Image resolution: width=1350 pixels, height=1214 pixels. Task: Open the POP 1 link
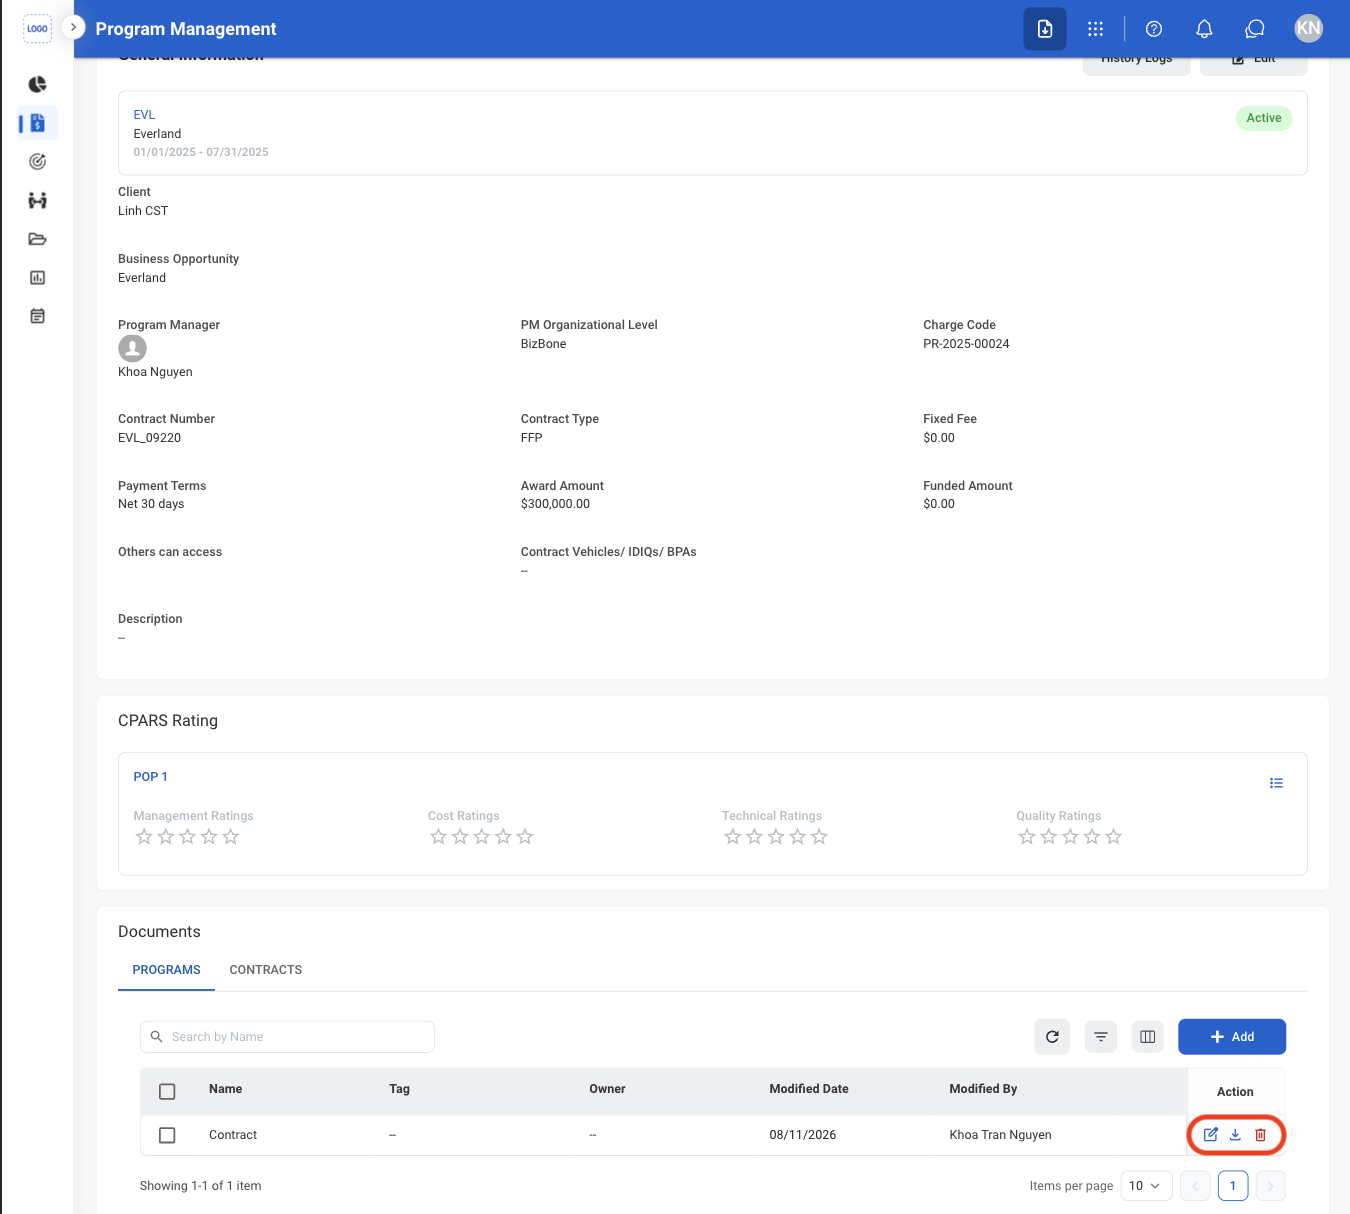point(150,777)
